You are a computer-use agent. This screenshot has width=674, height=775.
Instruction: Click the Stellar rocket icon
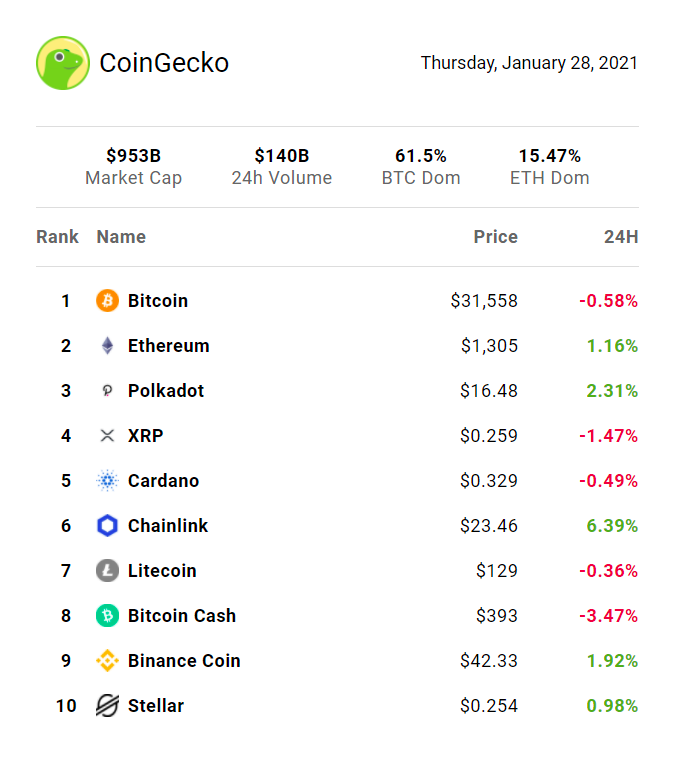pos(107,706)
